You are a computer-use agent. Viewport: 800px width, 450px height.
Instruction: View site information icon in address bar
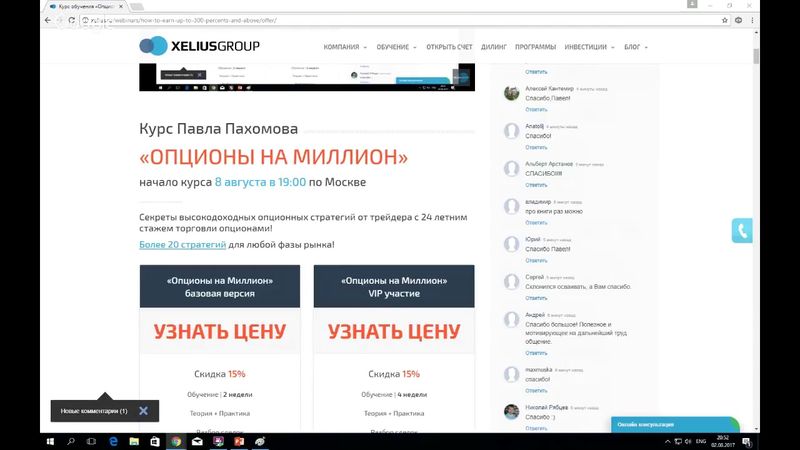85,20
